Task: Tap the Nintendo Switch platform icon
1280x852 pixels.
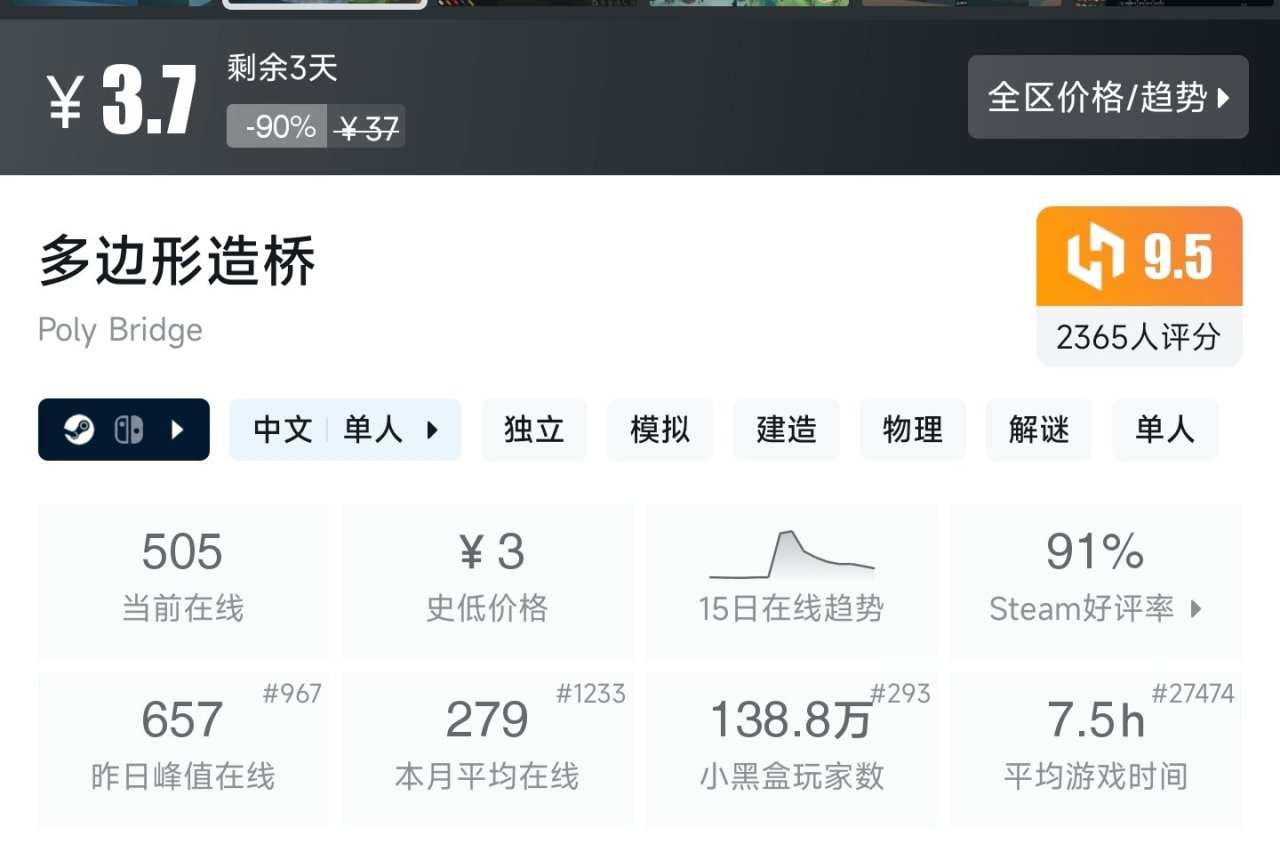Action: 128,430
